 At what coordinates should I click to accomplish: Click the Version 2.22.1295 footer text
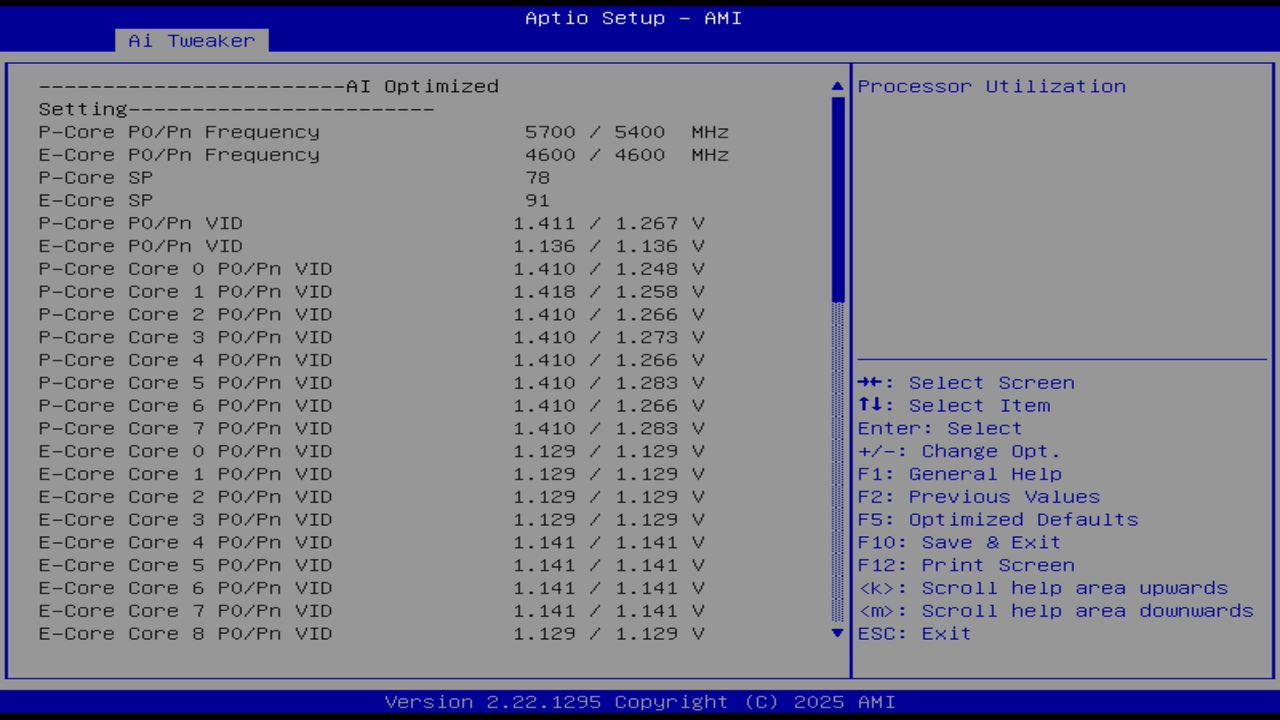[x=638, y=701]
